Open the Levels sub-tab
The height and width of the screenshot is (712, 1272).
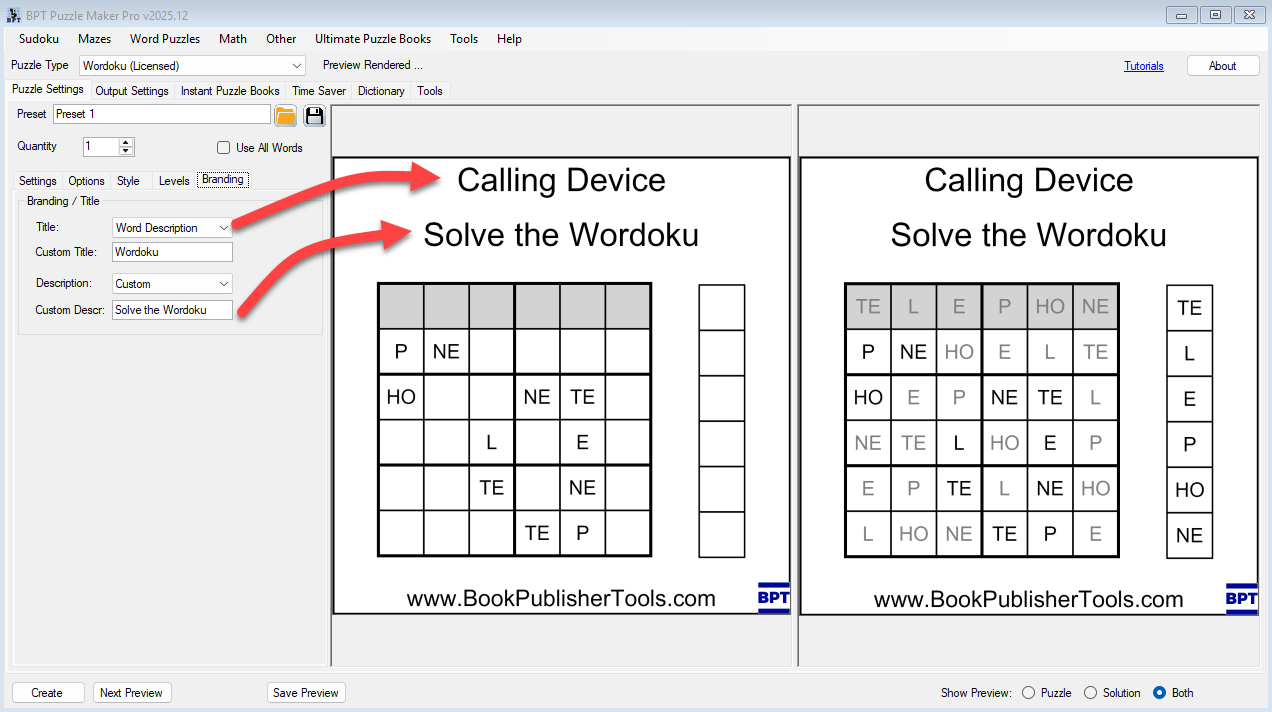tap(174, 181)
